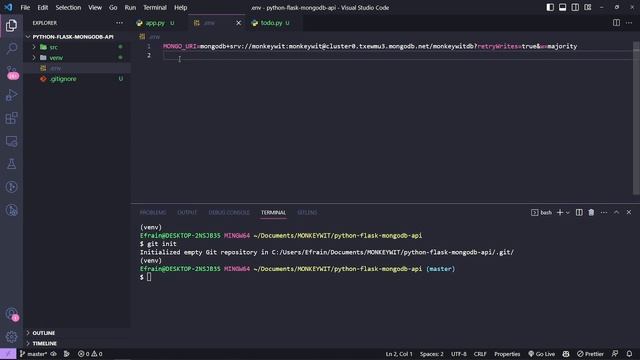Image resolution: width=640 pixels, height=360 pixels.
Task: Toggle secondary side bar layout icon
Action: (575, 7)
